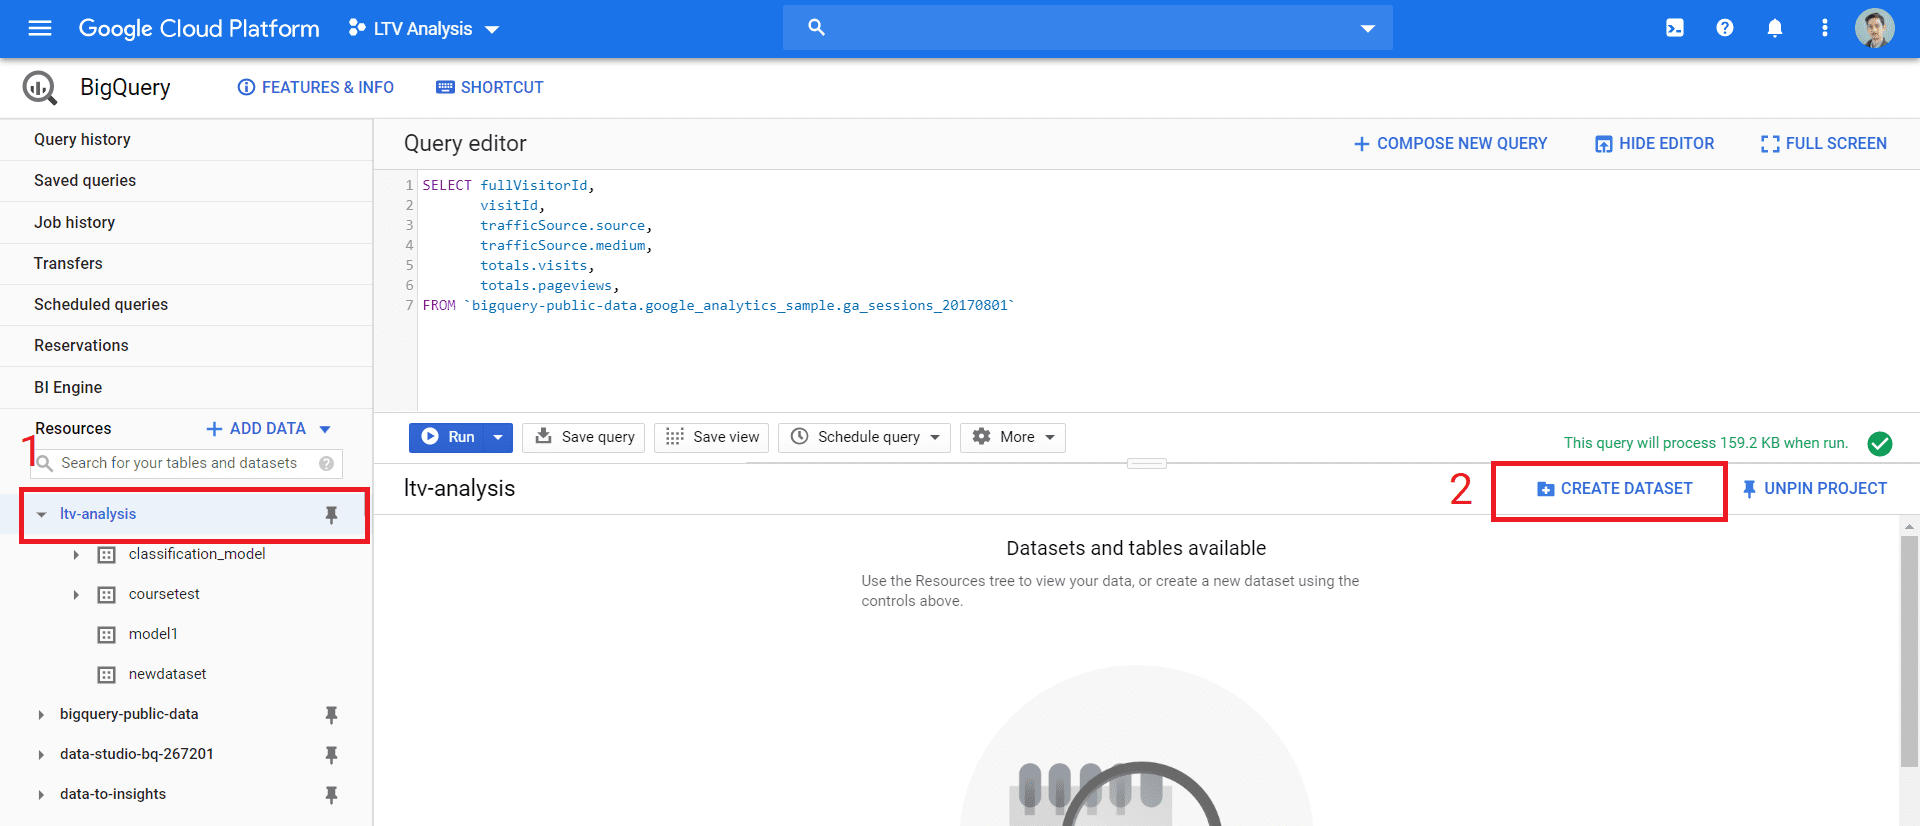
Task: Click COMPOSE NEW QUERY
Action: (x=1450, y=144)
